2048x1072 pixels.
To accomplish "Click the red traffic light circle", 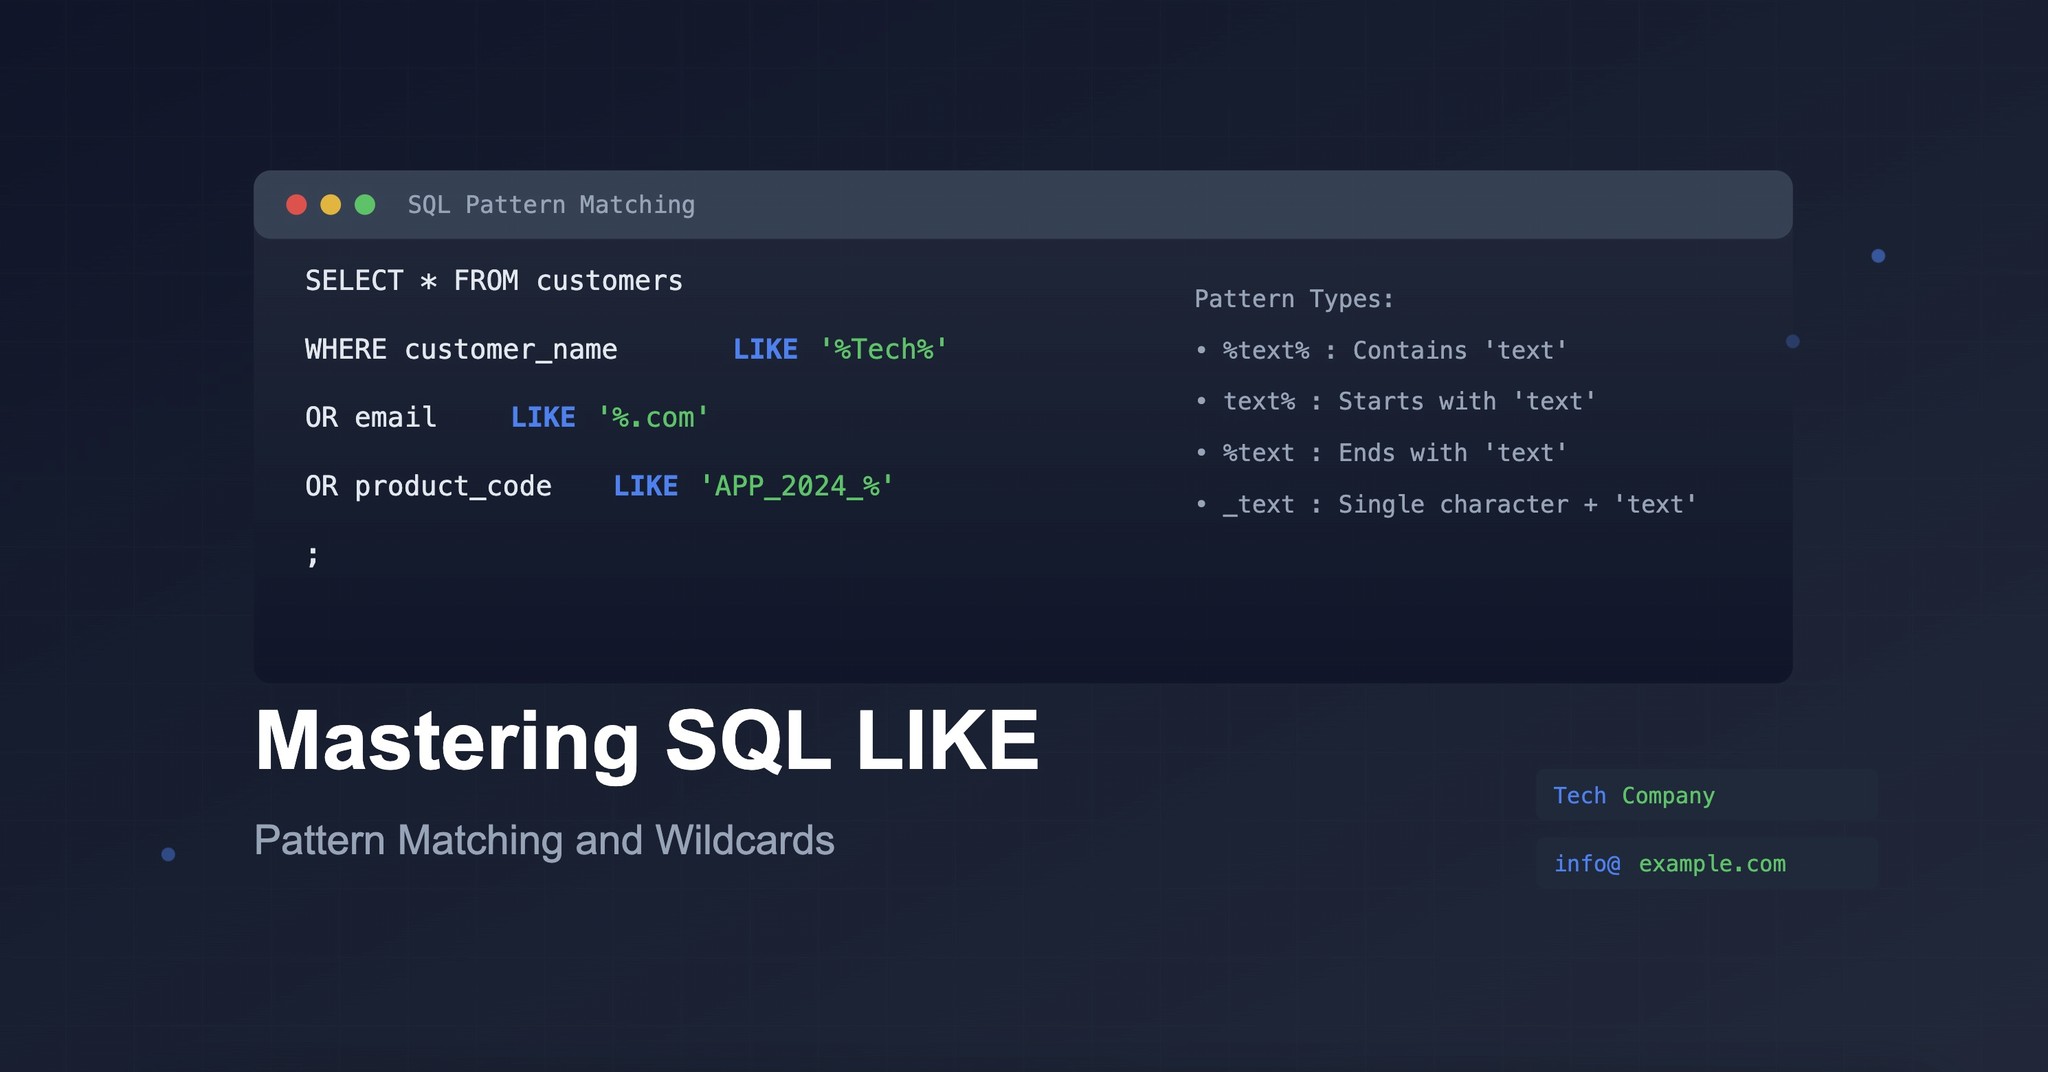I will (x=296, y=204).
